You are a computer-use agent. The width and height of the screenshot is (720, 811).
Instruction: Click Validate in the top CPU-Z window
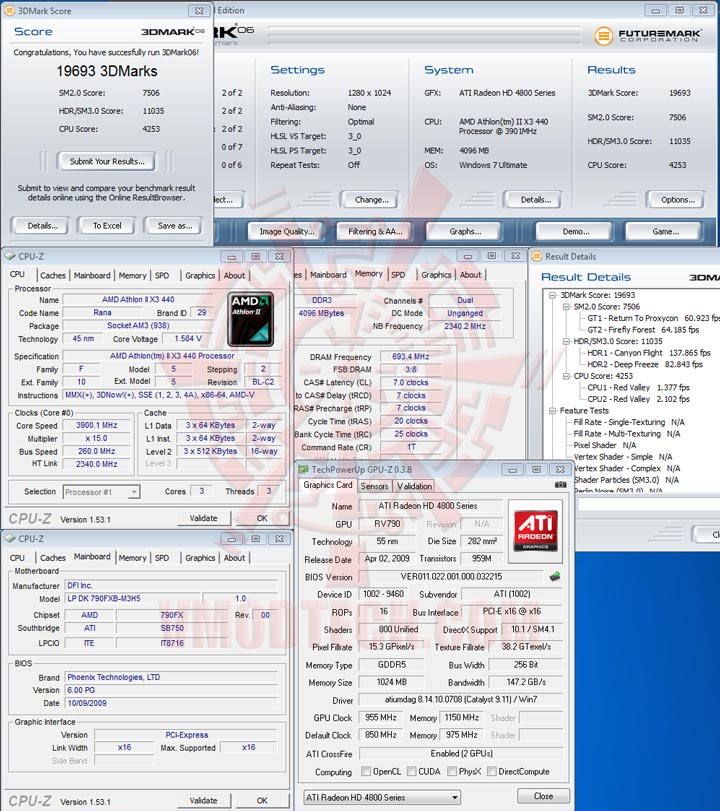click(x=203, y=518)
